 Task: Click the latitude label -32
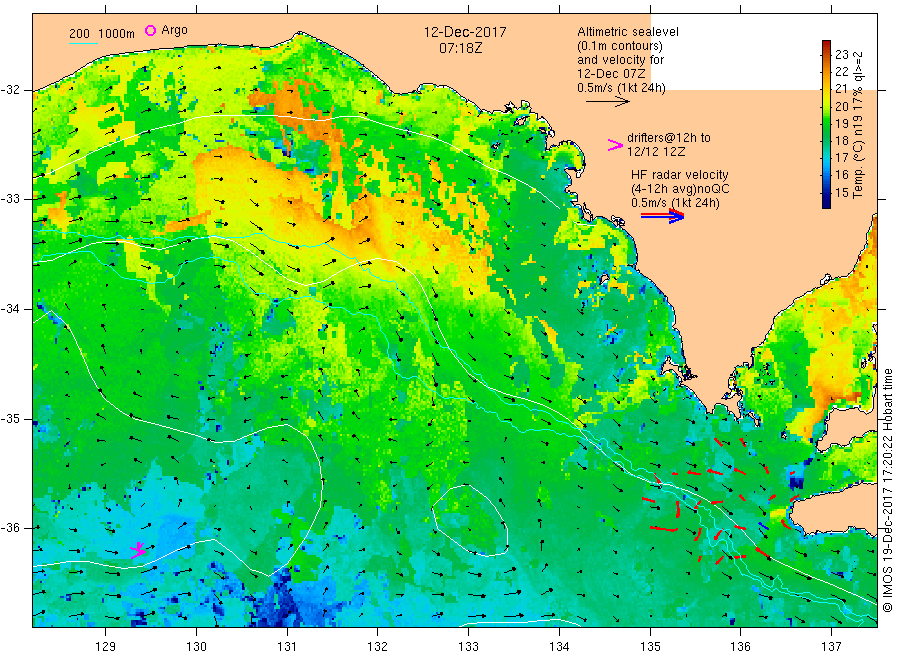pyautogui.click(x=11, y=90)
